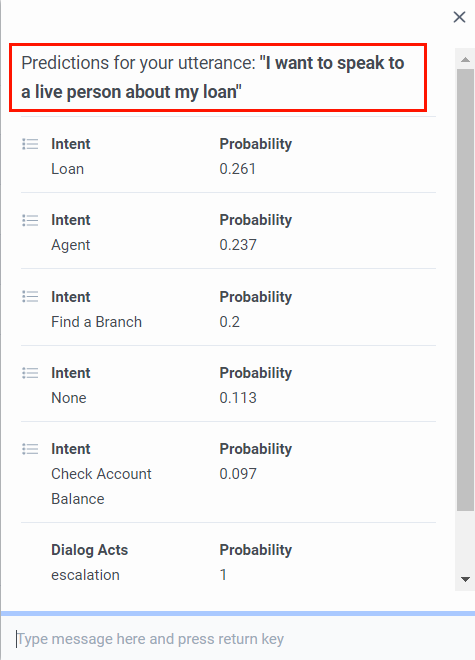The image size is (475, 660).
Task: Click the scrollbar up arrow
Action: coord(465,59)
